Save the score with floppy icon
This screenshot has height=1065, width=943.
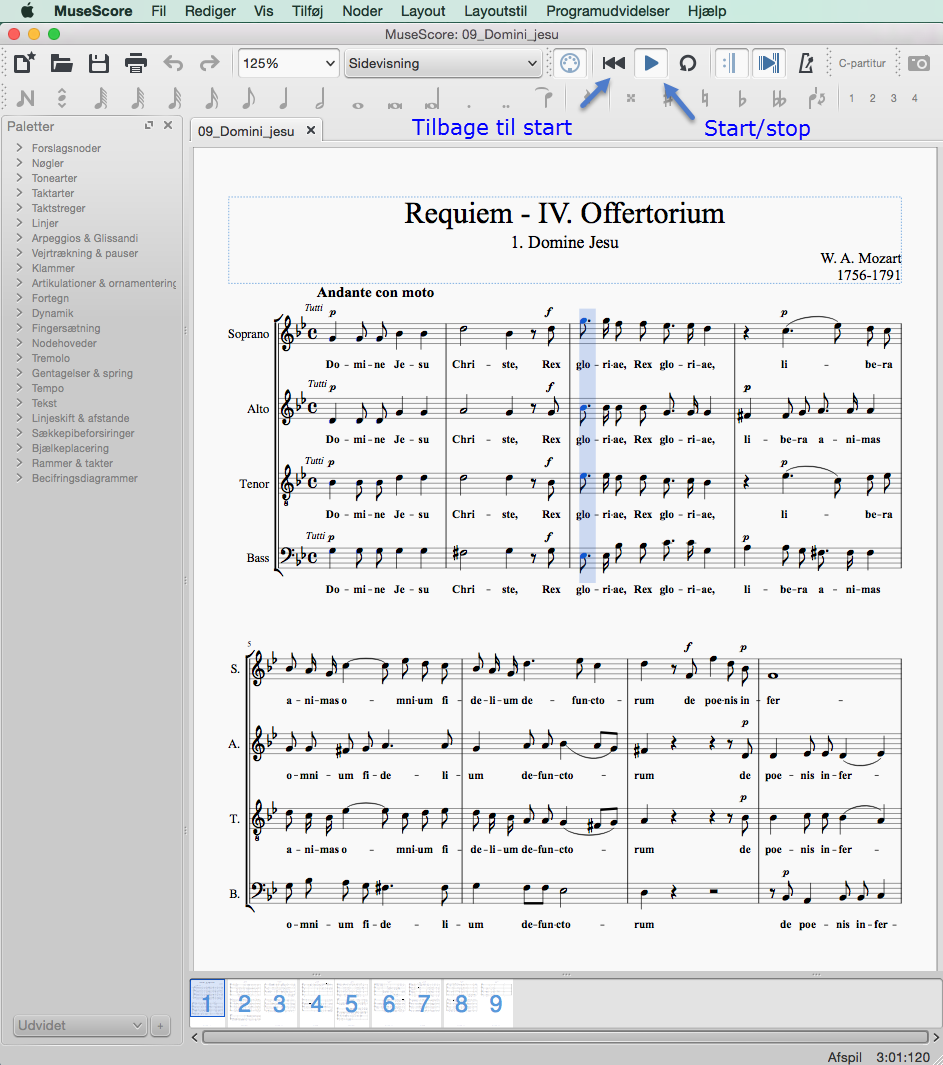pos(99,63)
